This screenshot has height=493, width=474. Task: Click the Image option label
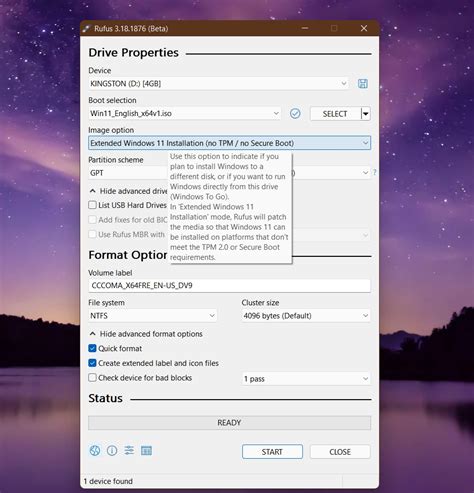coord(111,130)
